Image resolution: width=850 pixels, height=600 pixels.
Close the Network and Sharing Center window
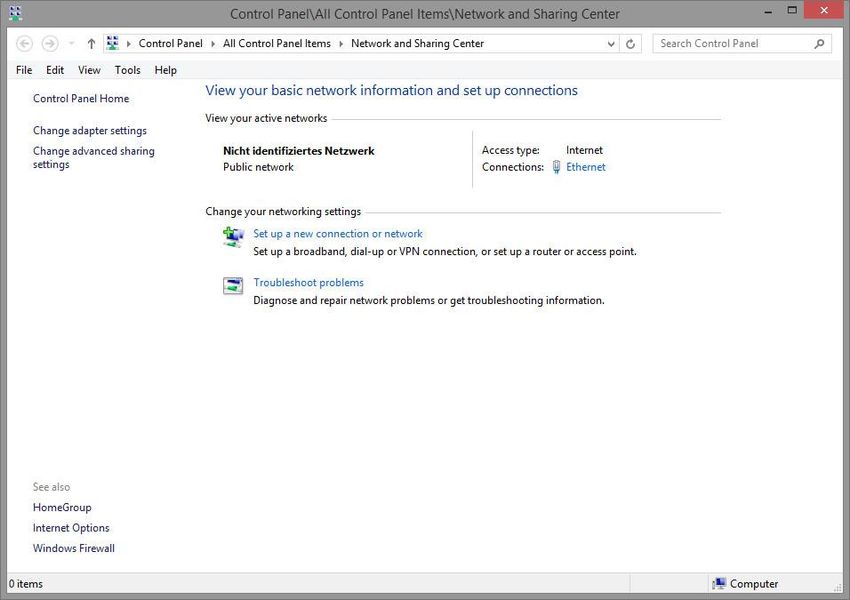tap(824, 10)
